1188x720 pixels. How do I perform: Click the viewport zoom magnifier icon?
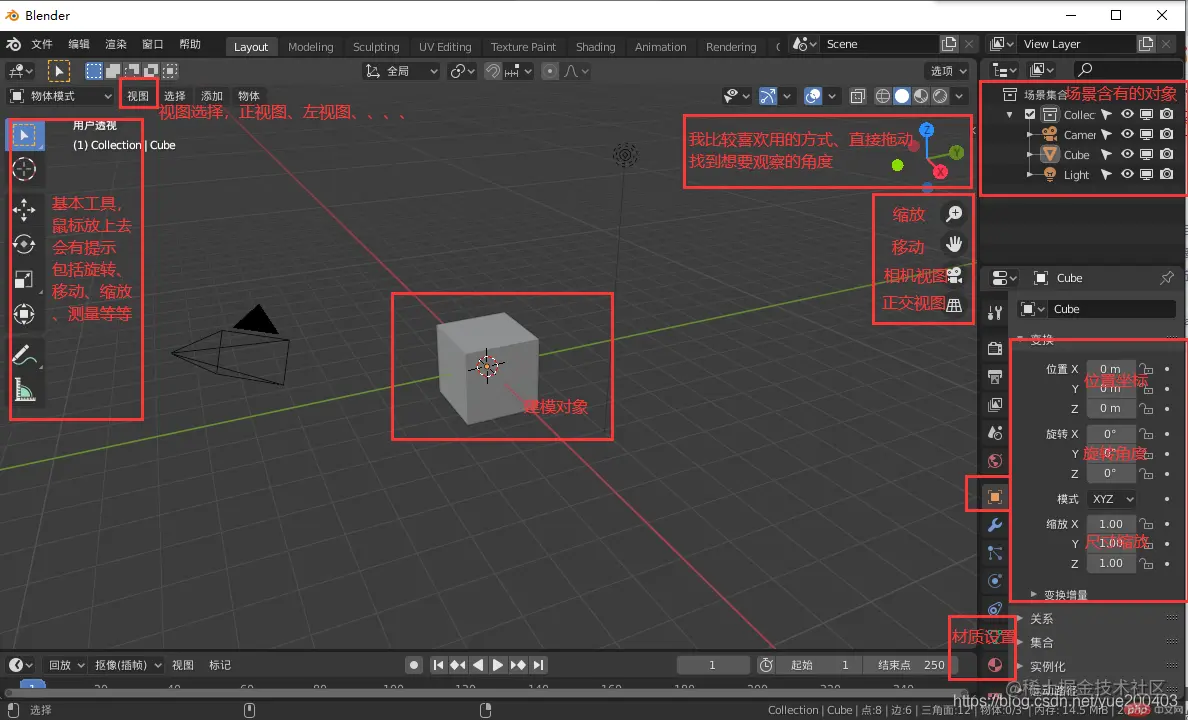(x=954, y=214)
